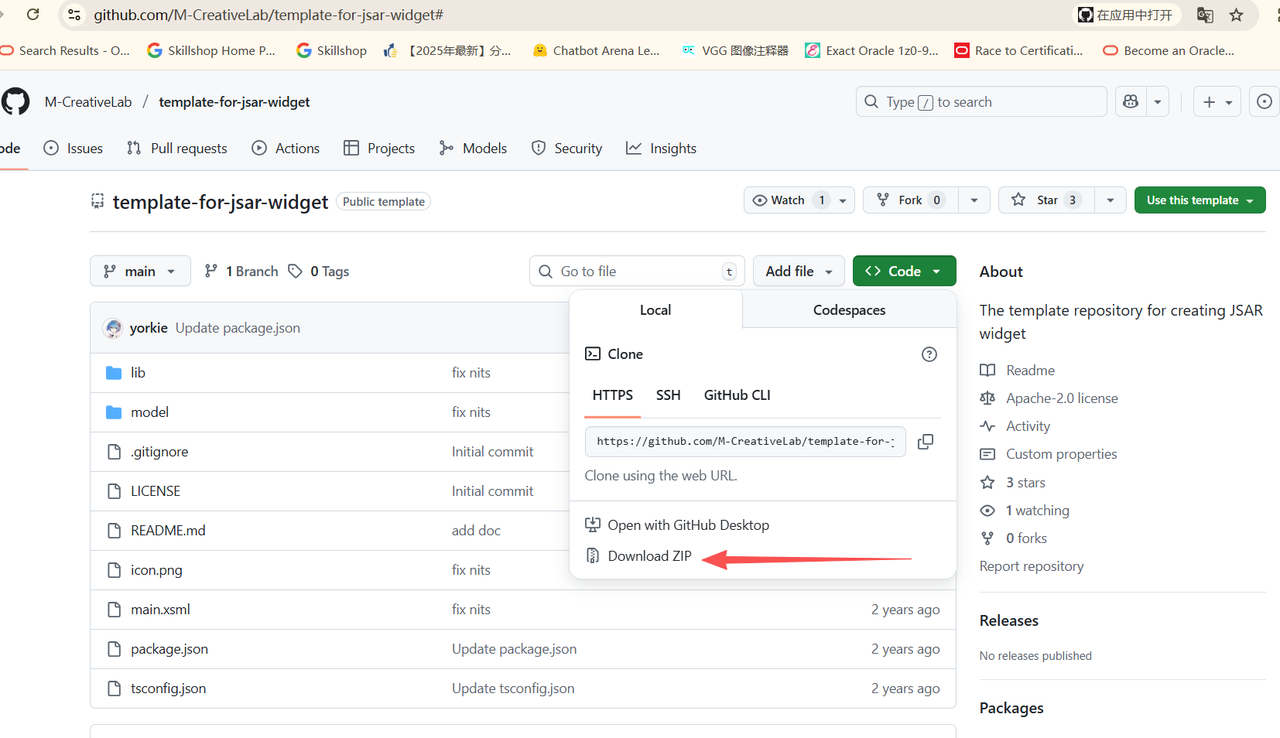This screenshot has width=1280, height=738.
Task: Open package.json file
Action: [170, 649]
